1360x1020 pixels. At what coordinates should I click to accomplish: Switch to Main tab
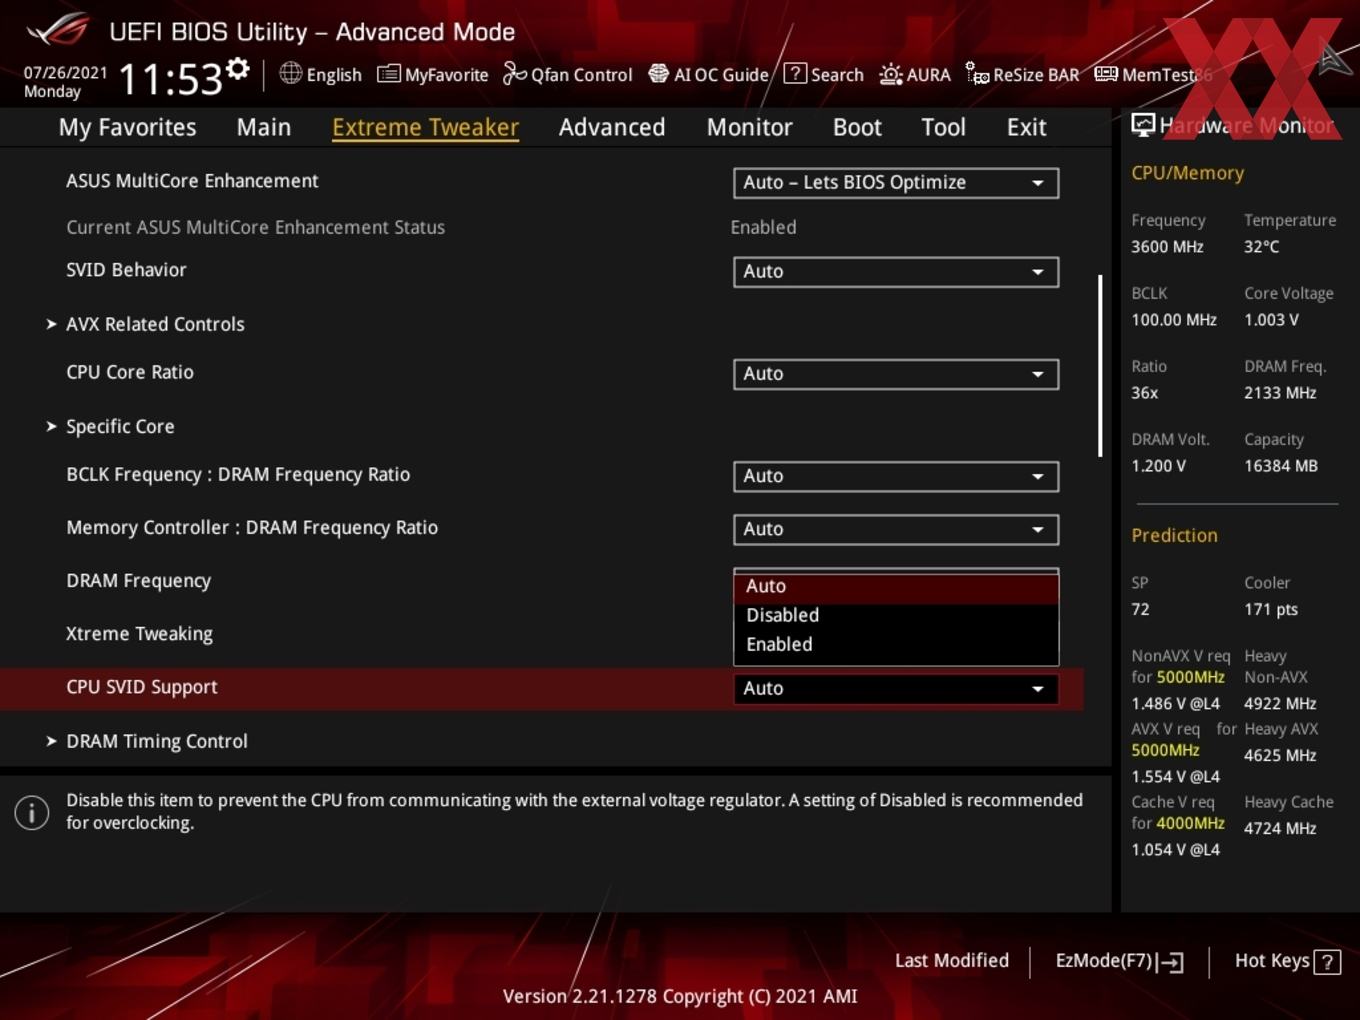click(x=264, y=127)
